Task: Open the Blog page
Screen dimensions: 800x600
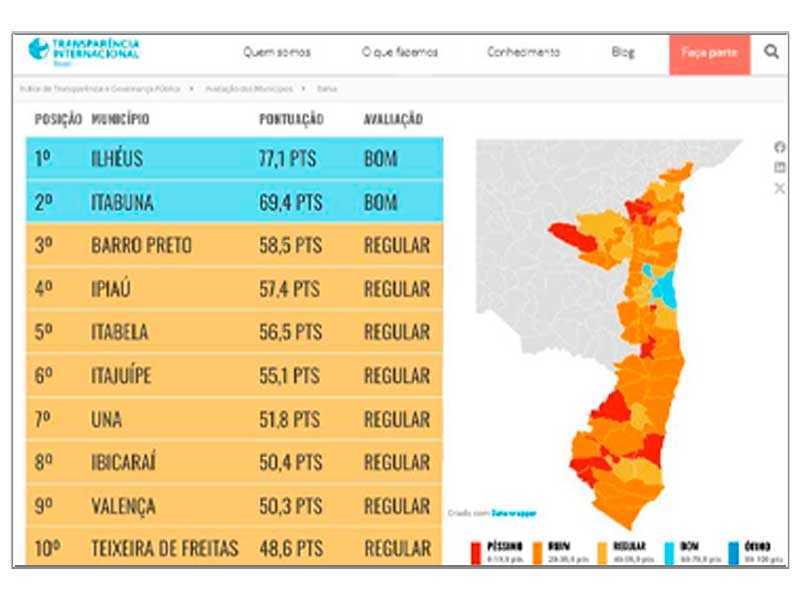Action: [x=623, y=52]
